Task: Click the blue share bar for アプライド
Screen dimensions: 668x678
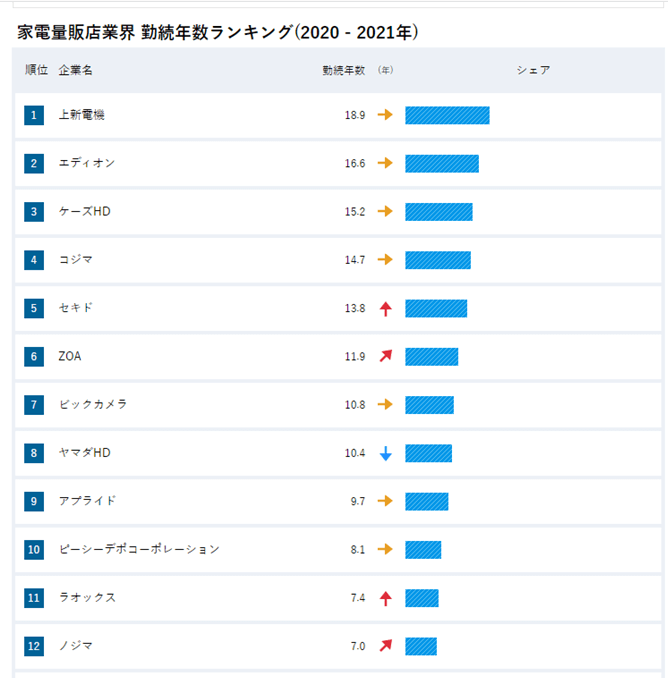Action: tap(426, 501)
